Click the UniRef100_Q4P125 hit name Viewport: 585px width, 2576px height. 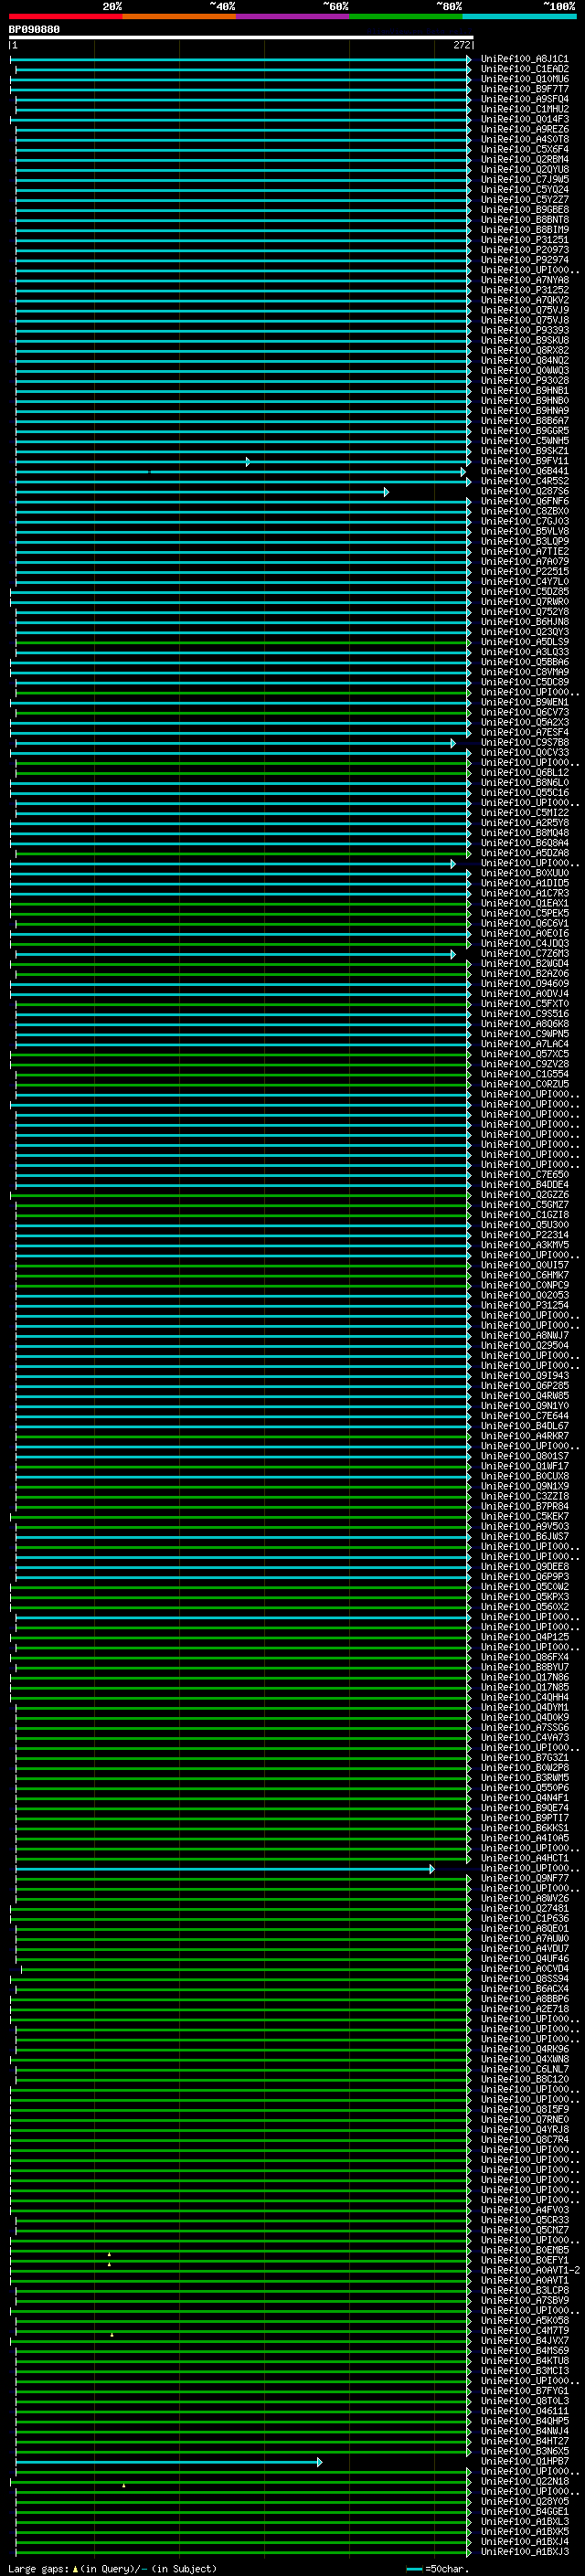point(524,1637)
